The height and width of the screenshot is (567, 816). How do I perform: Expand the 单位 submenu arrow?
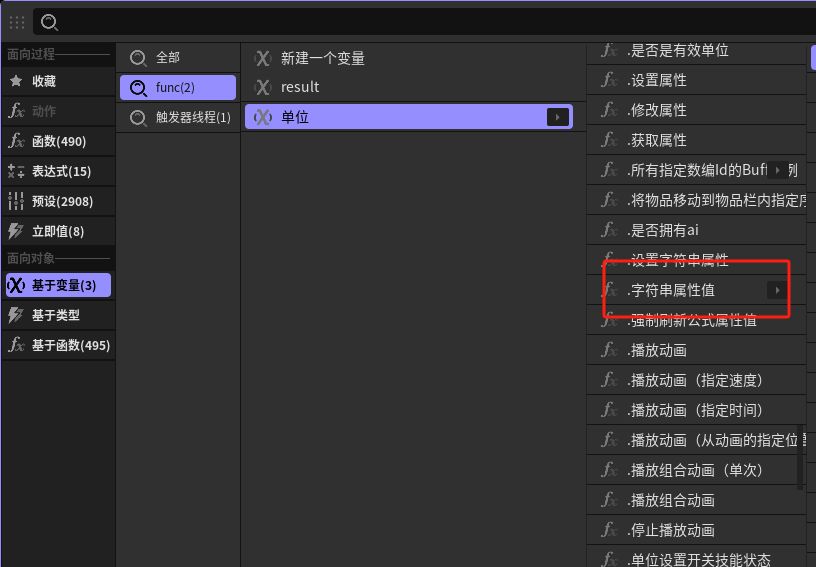557,117
